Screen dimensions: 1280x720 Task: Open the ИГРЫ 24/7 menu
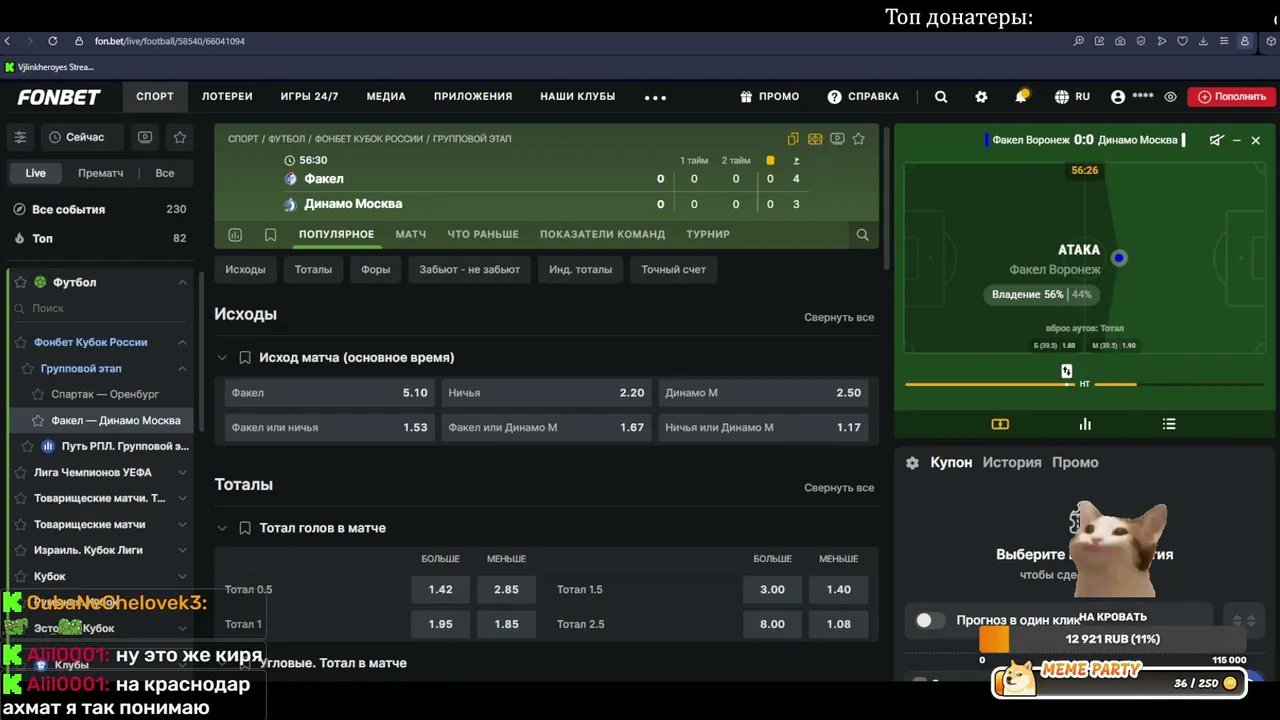point(309,97)
